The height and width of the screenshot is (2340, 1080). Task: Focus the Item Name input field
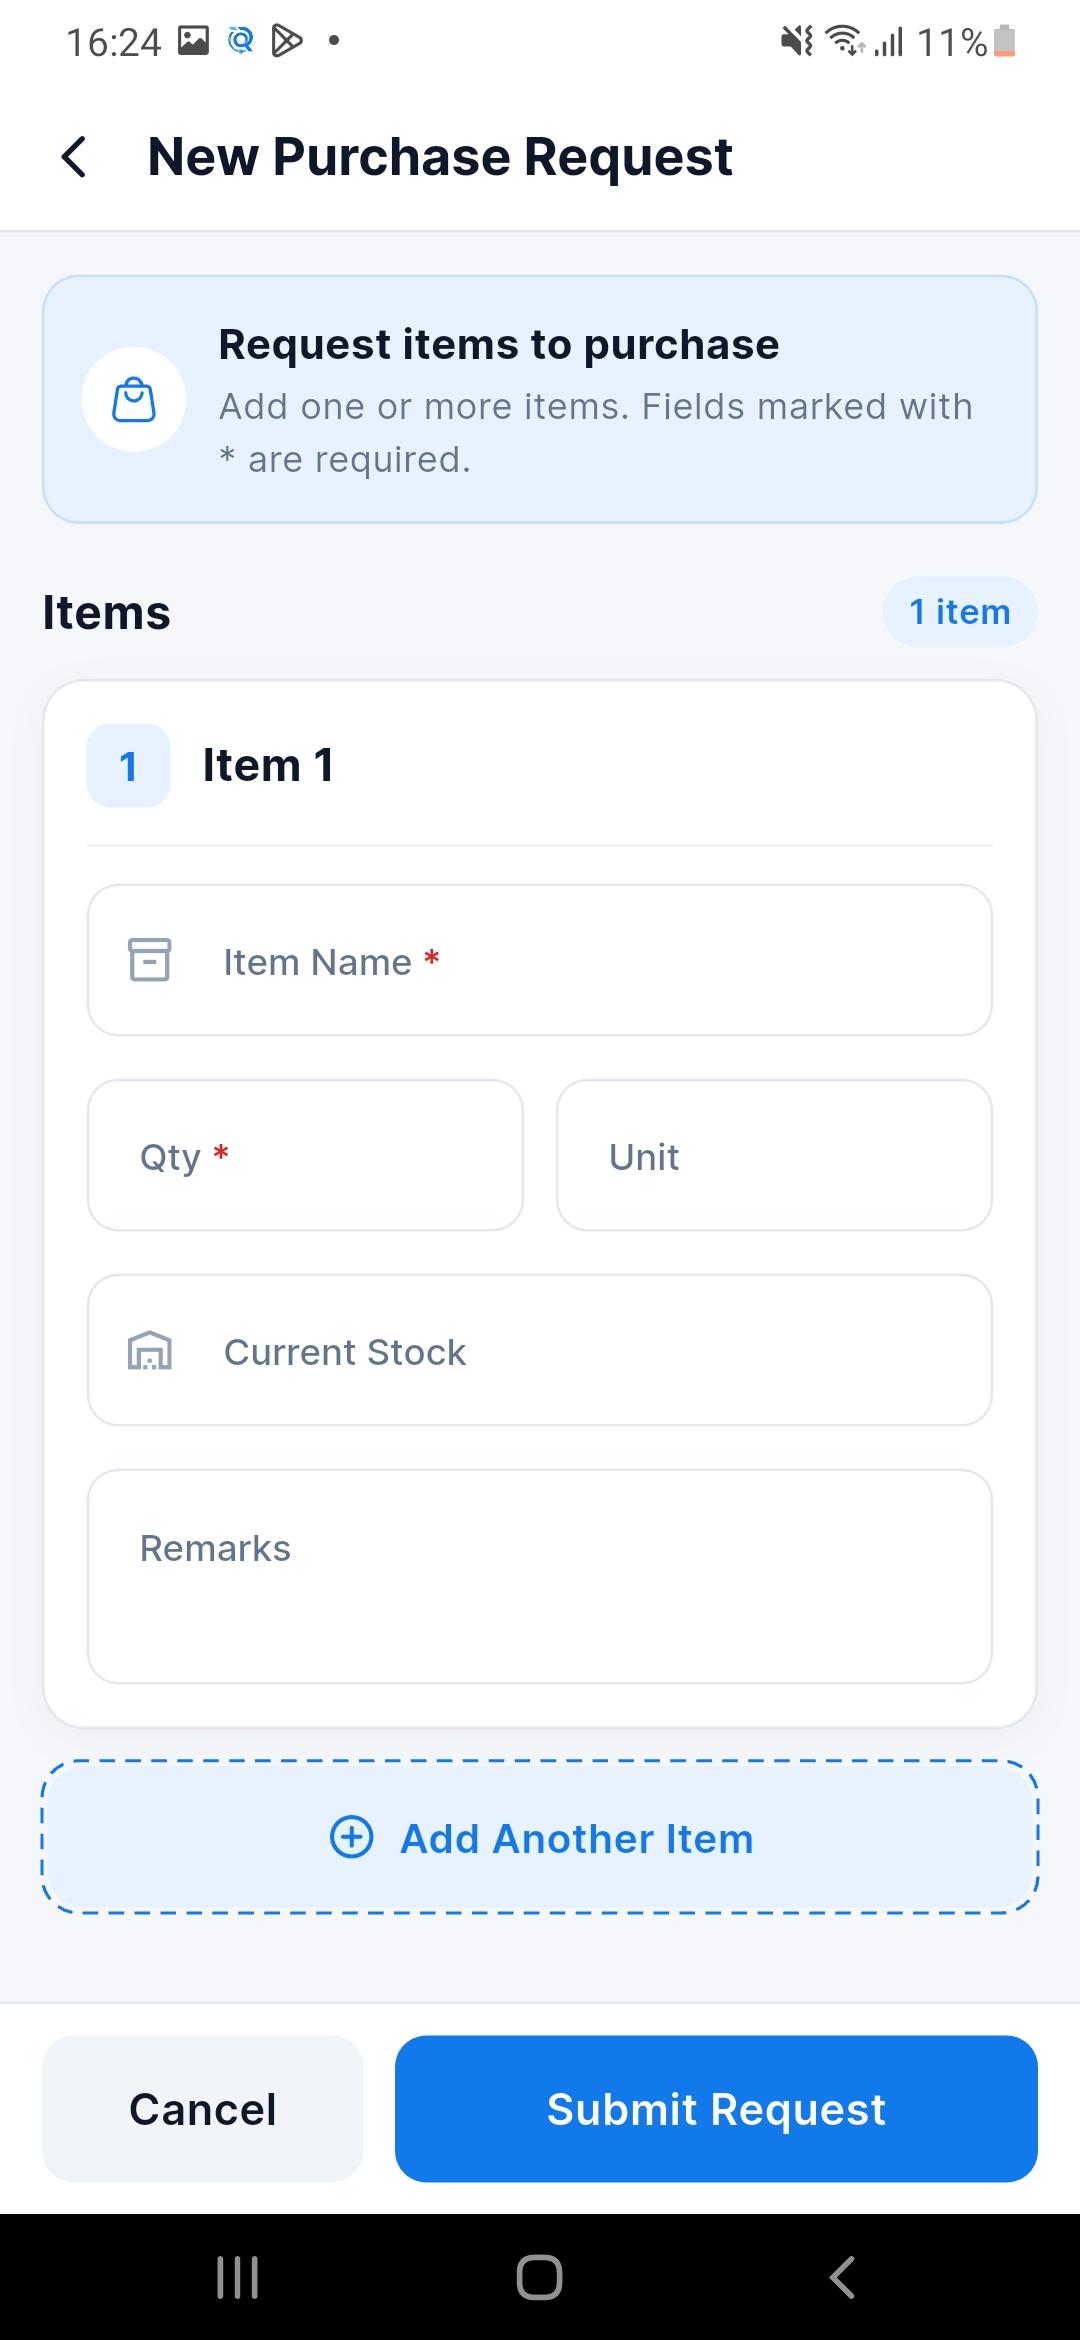click(540, 960)
